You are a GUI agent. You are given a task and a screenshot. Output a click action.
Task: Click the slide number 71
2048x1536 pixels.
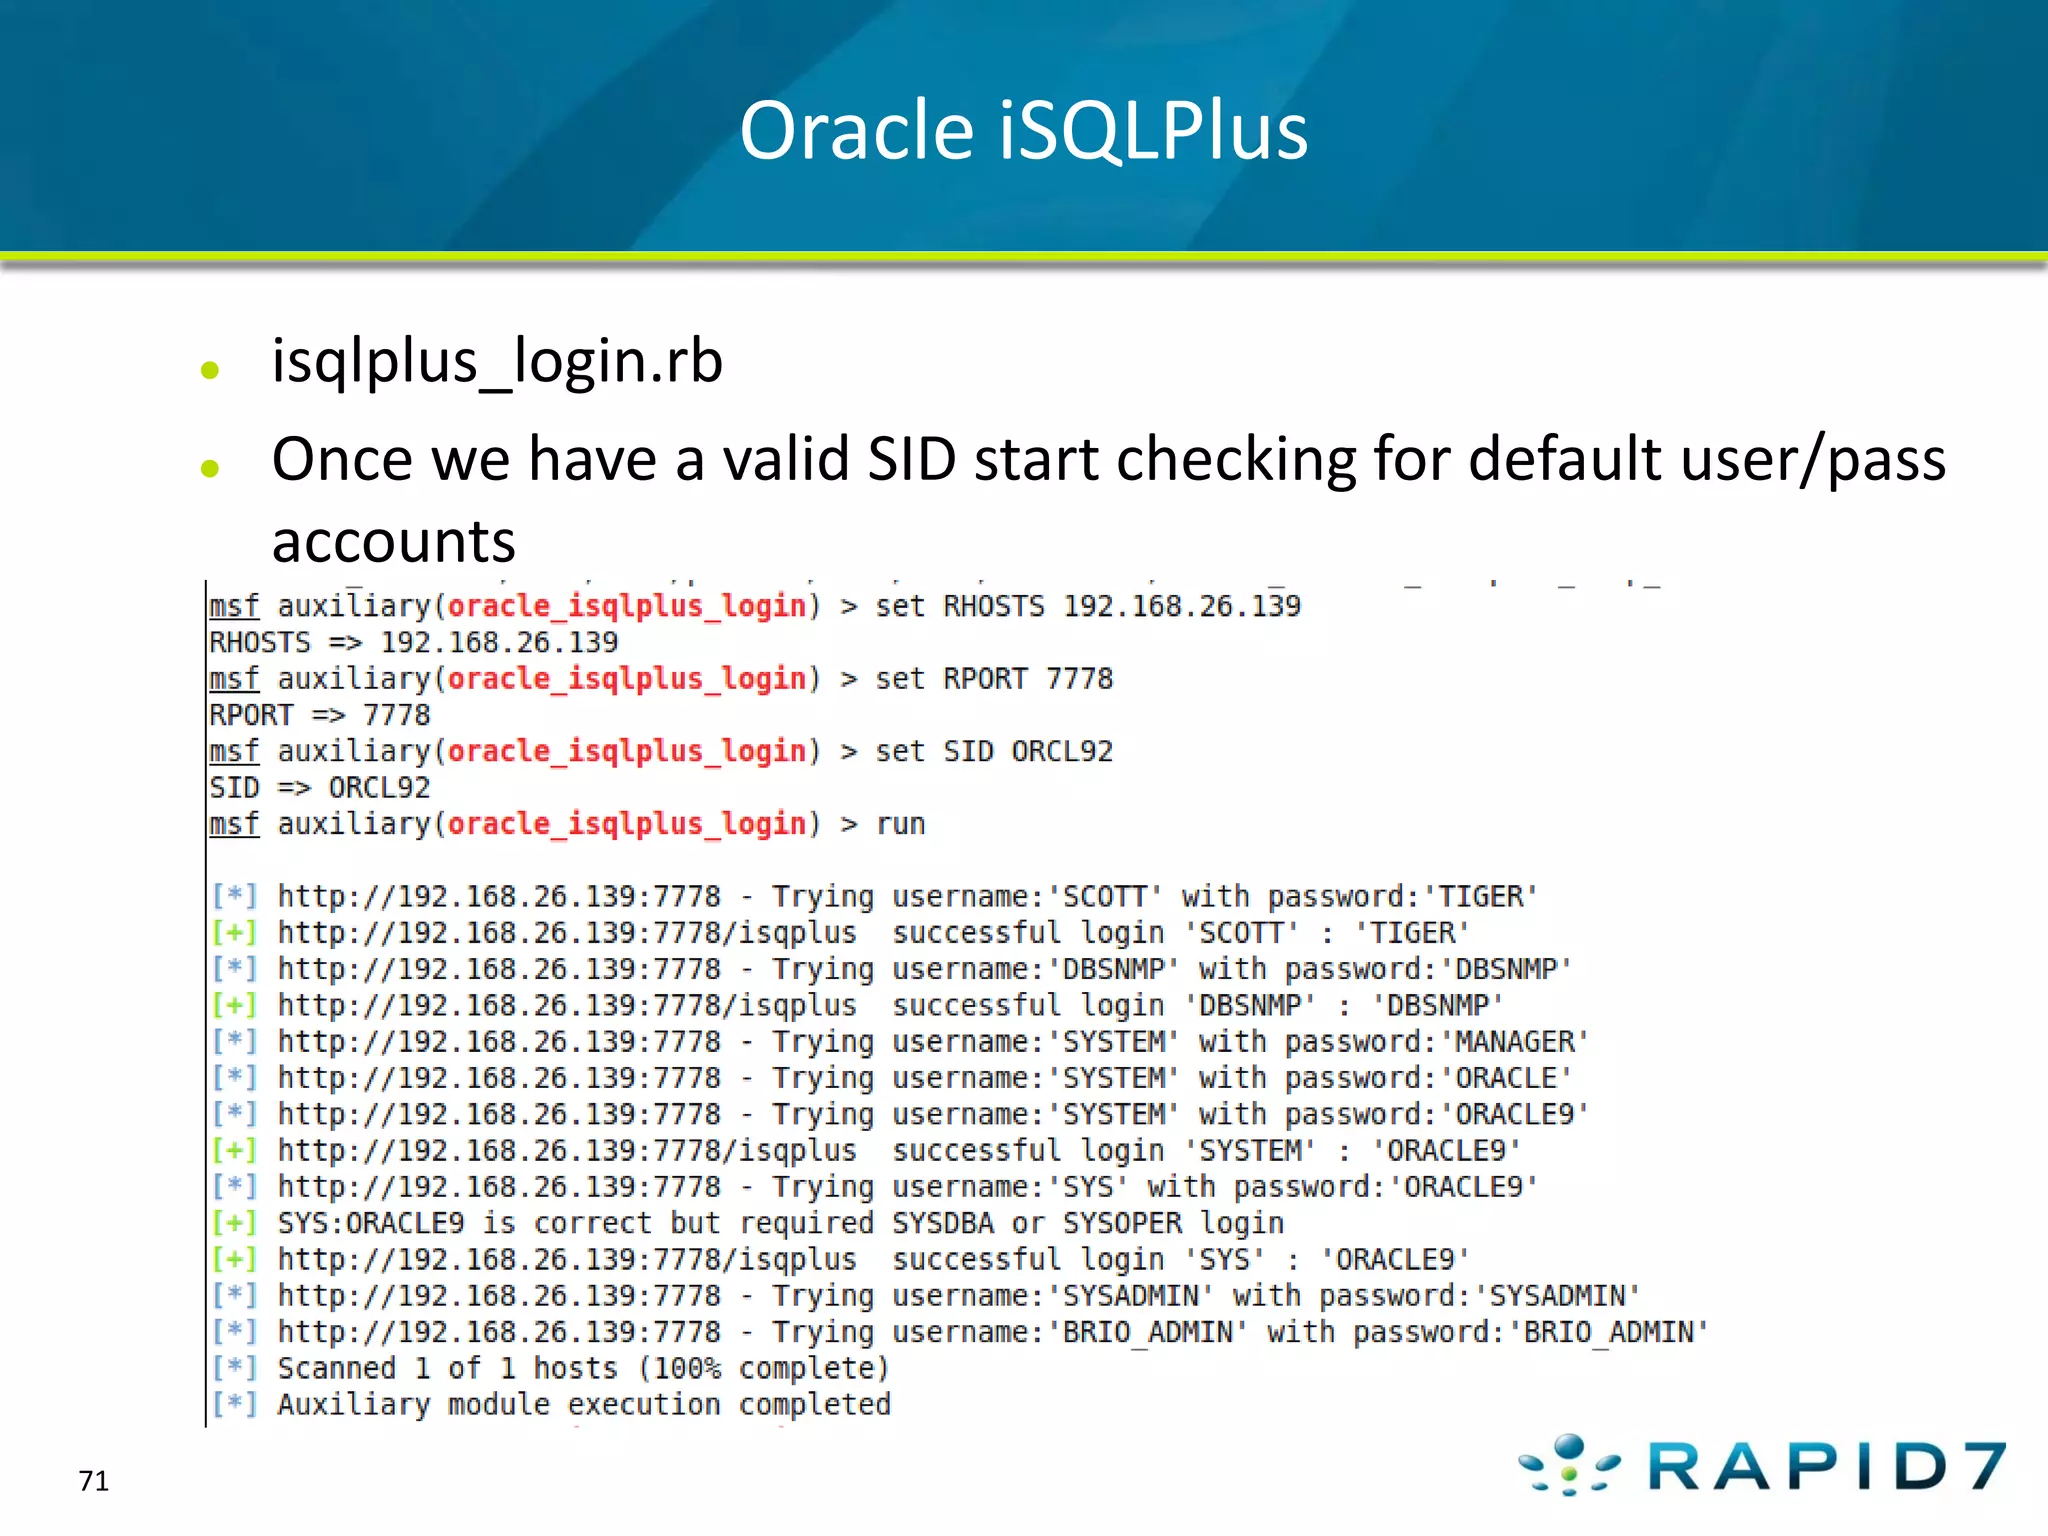93,1480
